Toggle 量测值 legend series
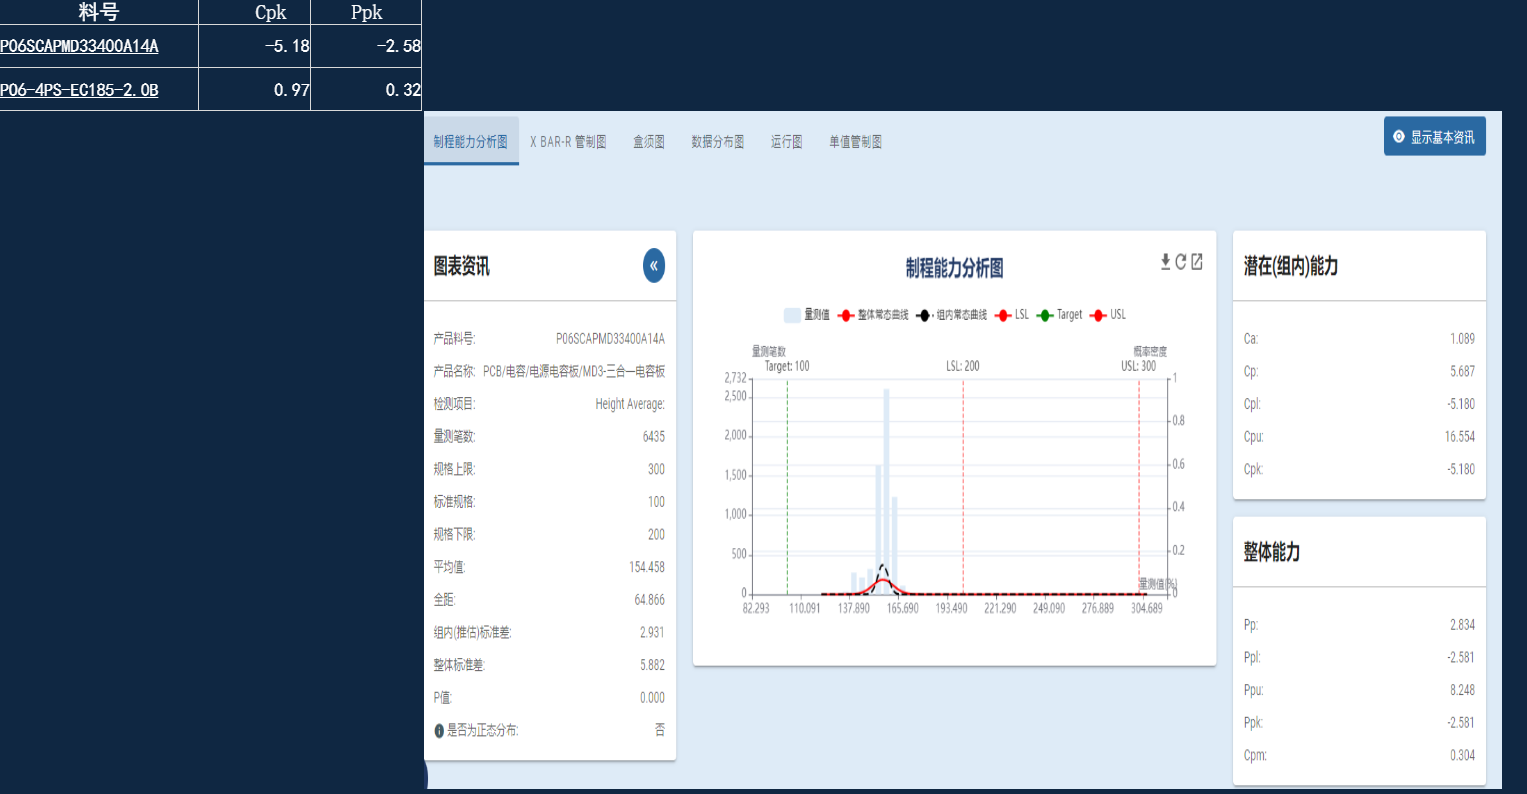The width and height of the screenshot is (1527, 794). 807,315
